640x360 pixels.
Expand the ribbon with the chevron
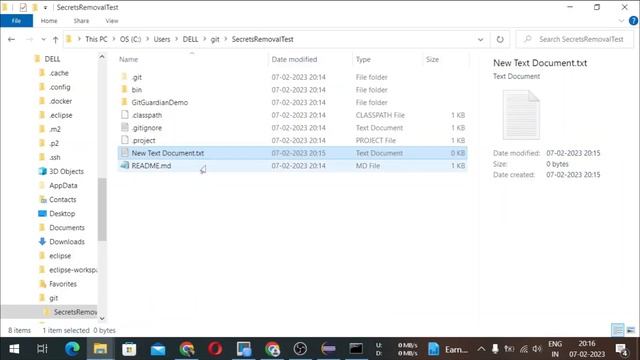tap(621, 21)
